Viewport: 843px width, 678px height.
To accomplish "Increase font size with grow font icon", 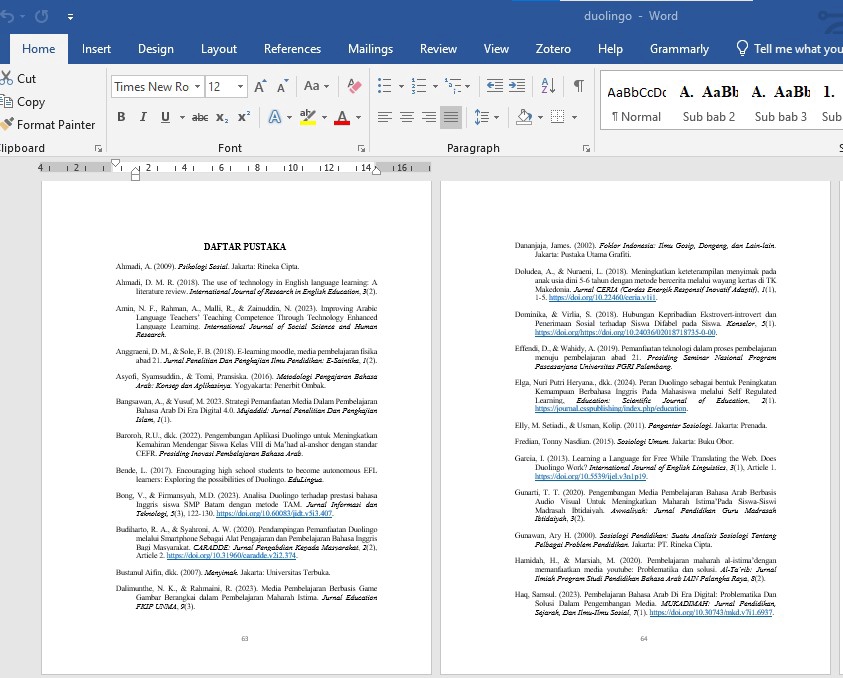I will [260, 86].
